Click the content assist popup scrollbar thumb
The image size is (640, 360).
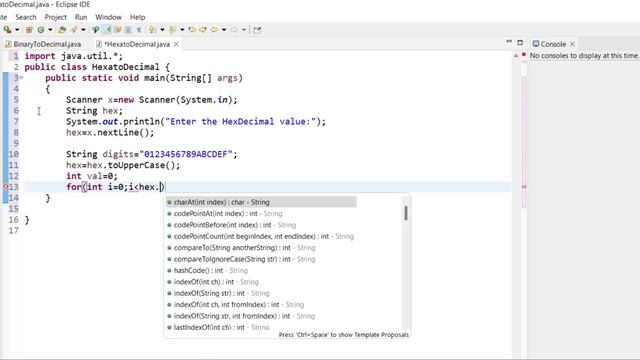(406, 213)
